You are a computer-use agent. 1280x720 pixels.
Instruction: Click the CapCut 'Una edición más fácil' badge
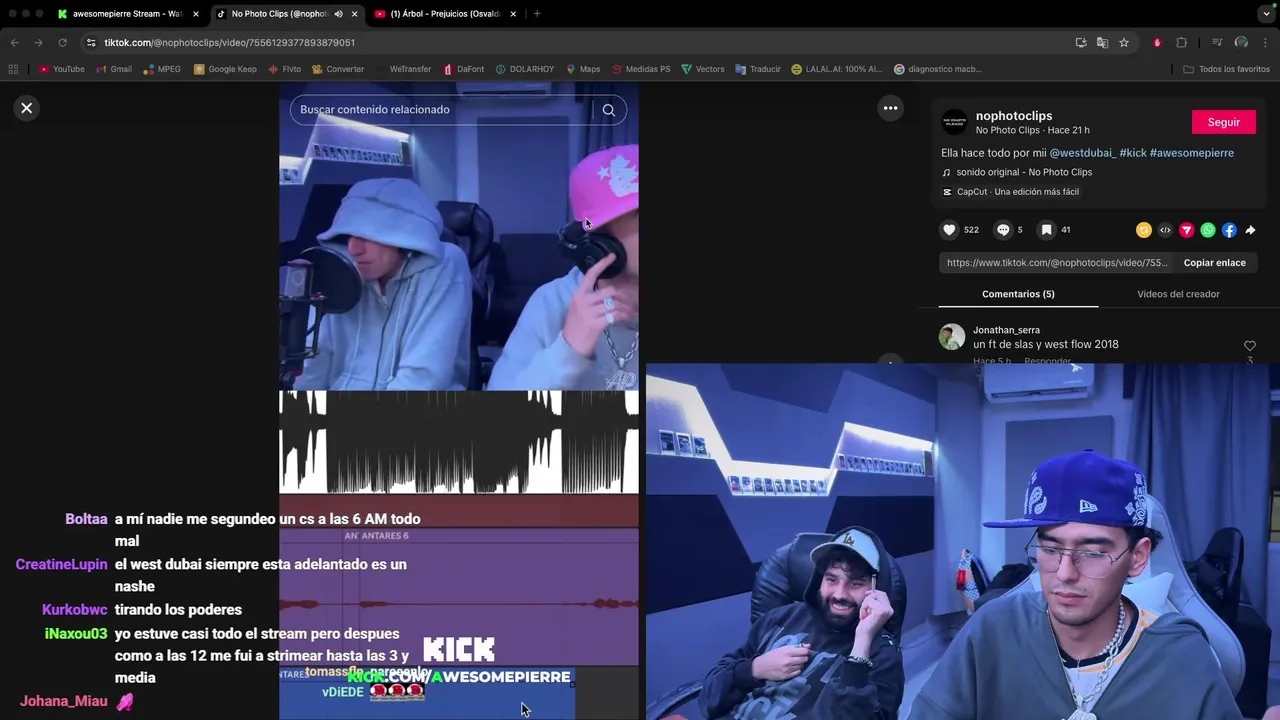tap(1011, 192)
